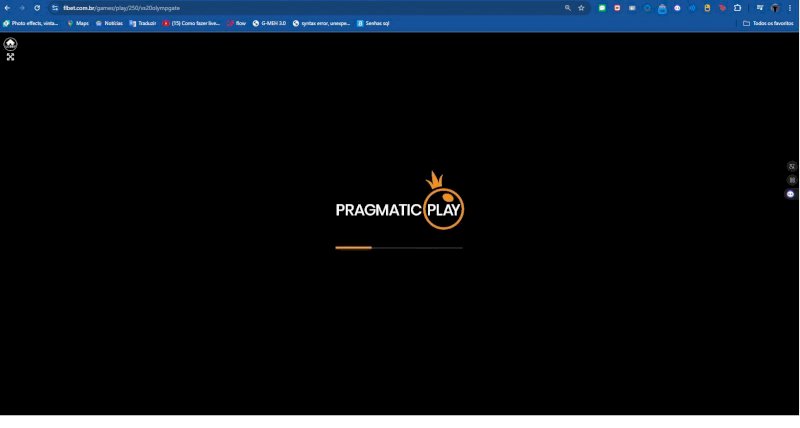
Task: Click the middle round icon on right edge
Action: click(x=792, y=180)
